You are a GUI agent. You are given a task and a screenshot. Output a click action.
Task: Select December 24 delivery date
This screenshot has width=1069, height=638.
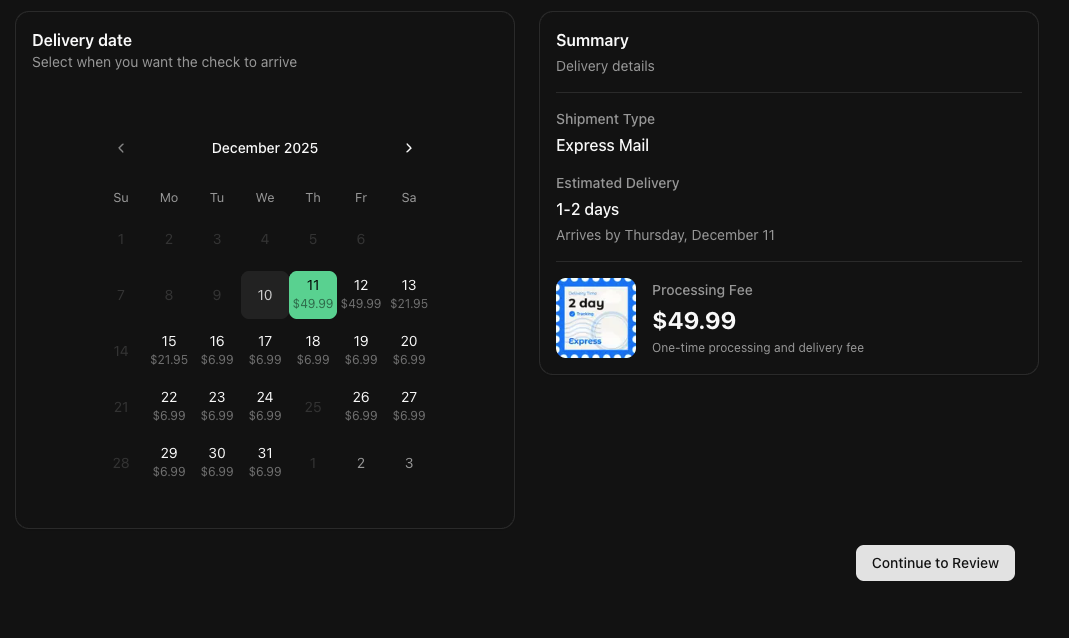(265, 405)
